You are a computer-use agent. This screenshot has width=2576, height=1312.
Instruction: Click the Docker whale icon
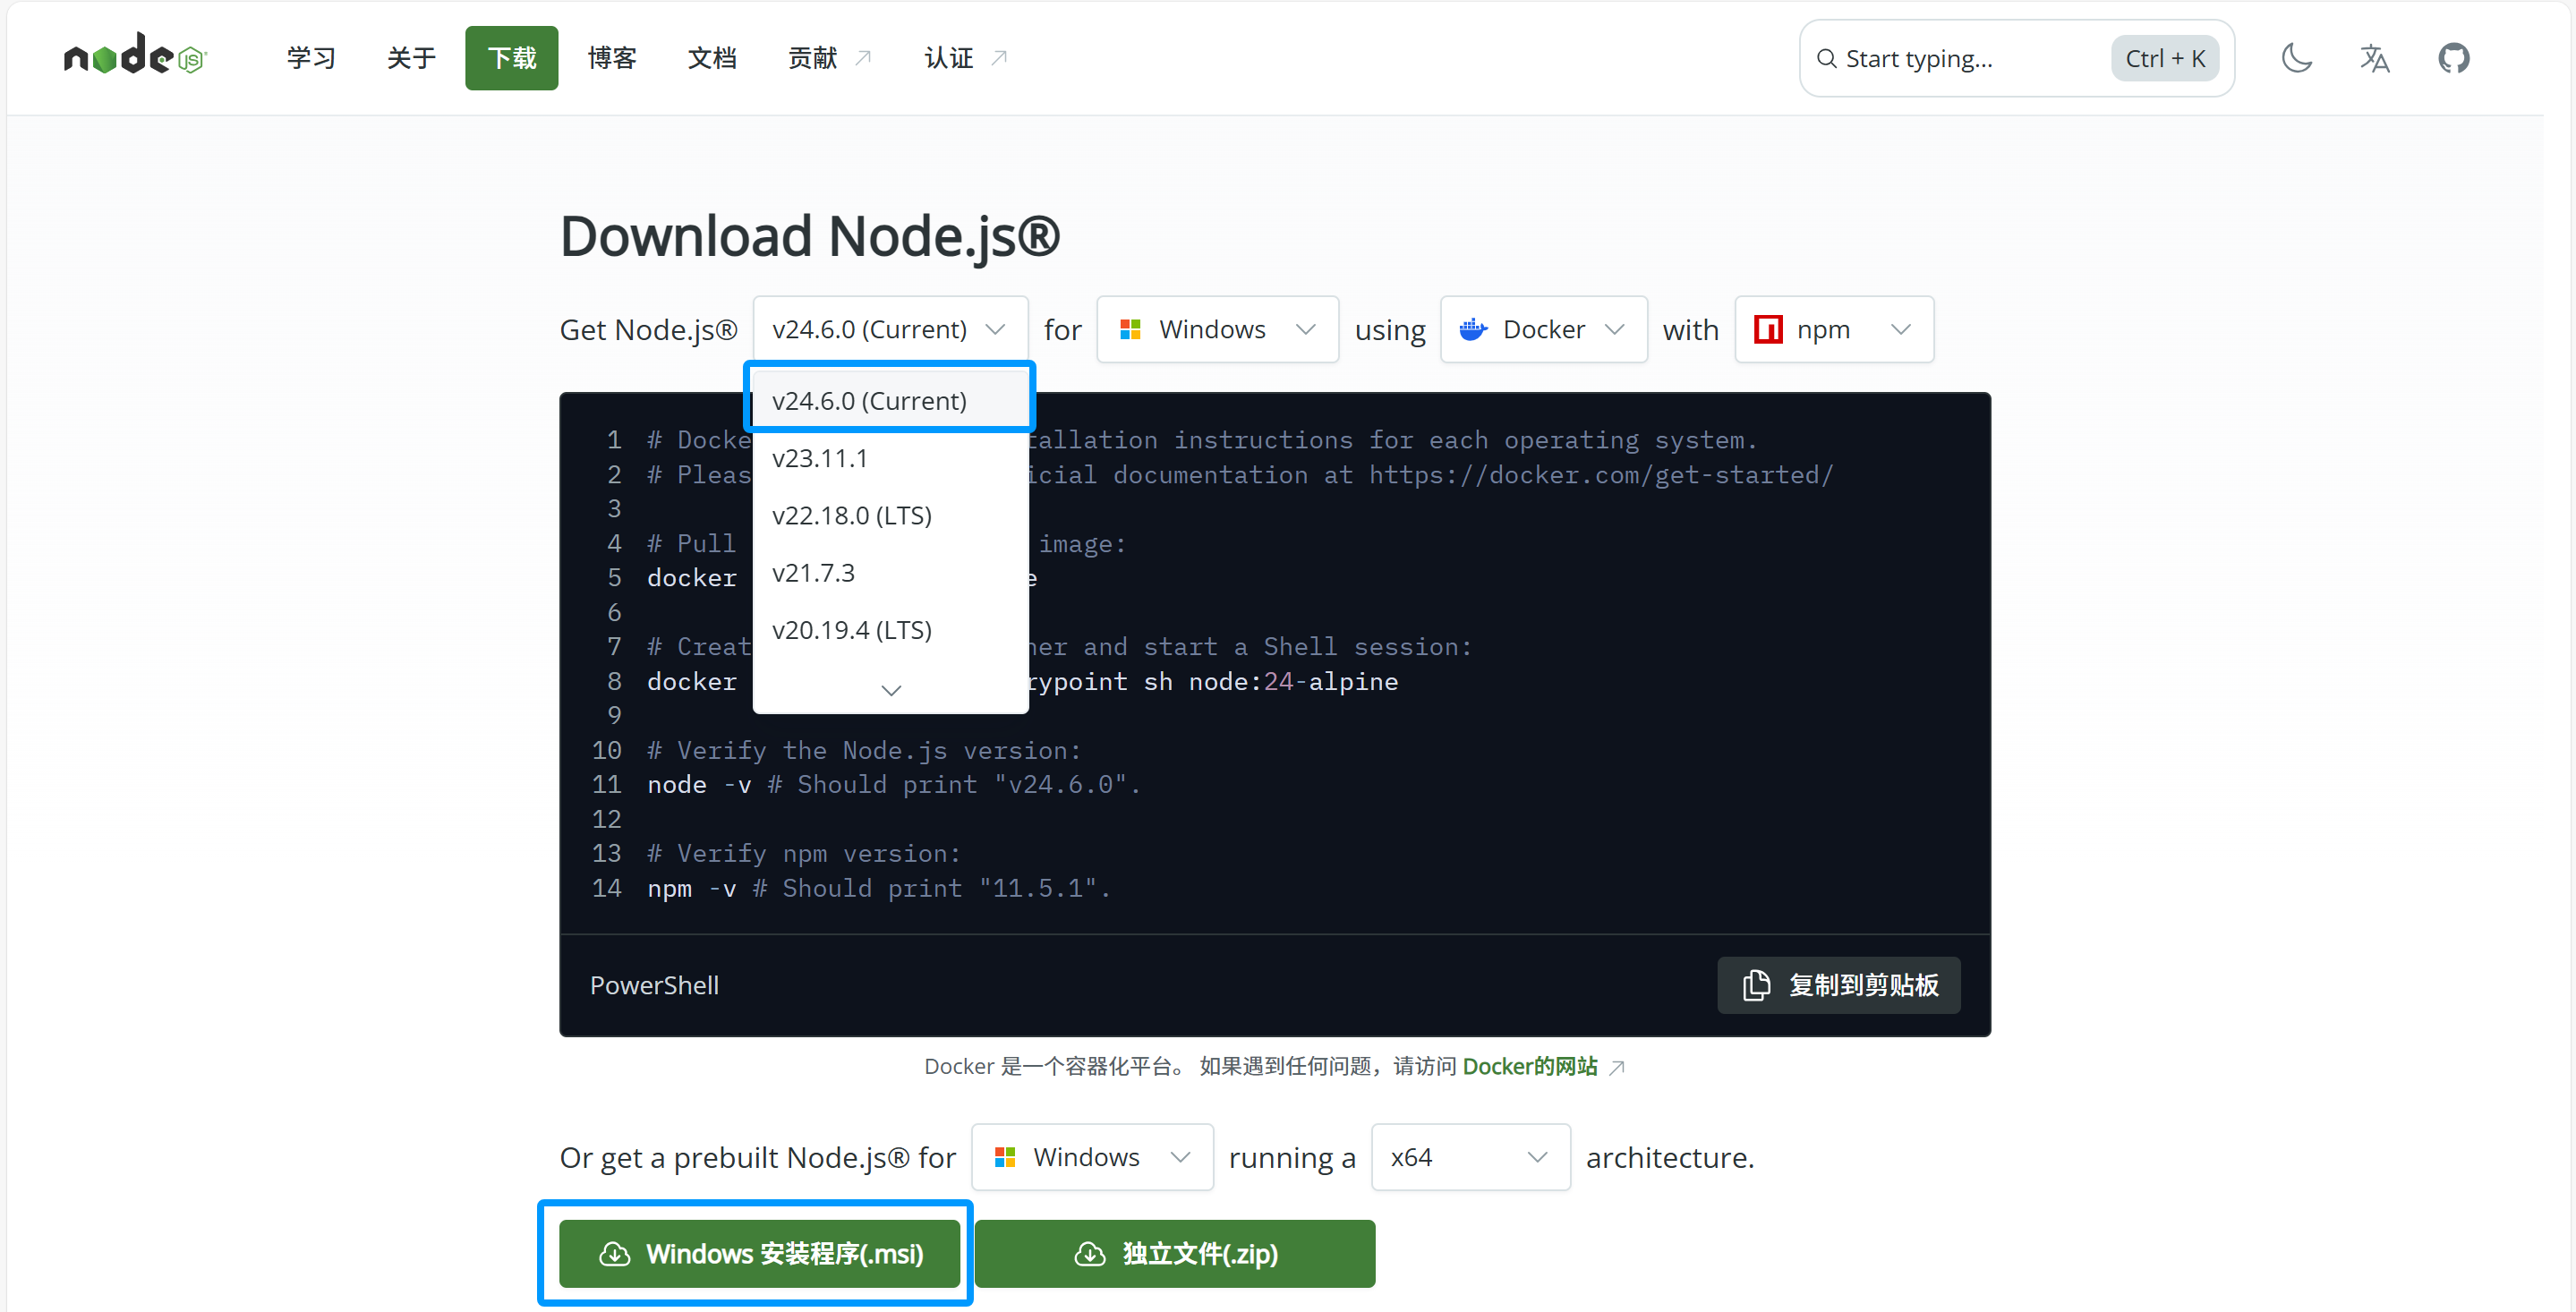pyautogui.click(x=1473, y=329)
